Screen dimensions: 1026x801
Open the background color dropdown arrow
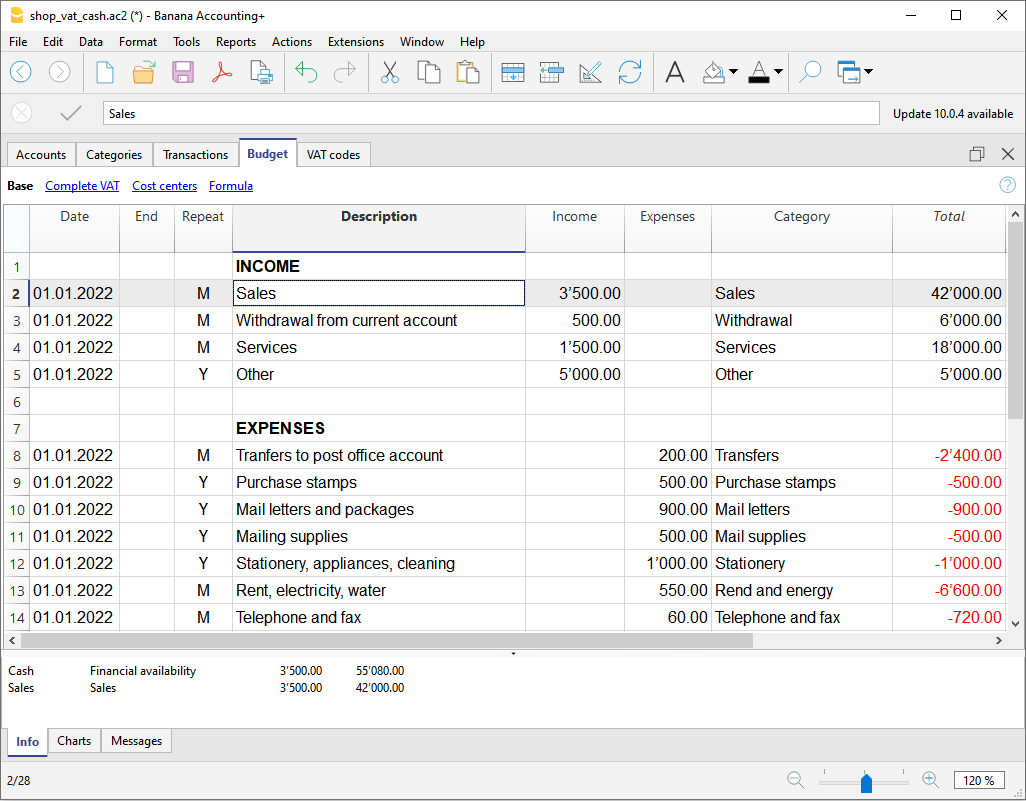[x=731, y=72]
